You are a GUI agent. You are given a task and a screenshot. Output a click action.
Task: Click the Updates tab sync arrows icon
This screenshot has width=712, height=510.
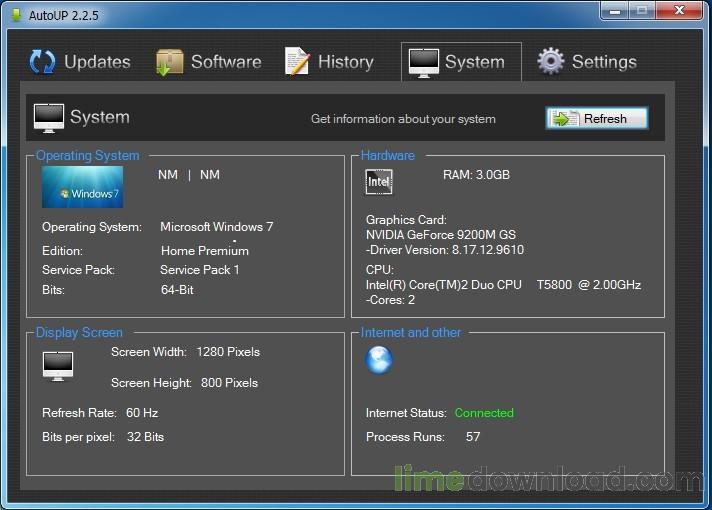point(42,62)
